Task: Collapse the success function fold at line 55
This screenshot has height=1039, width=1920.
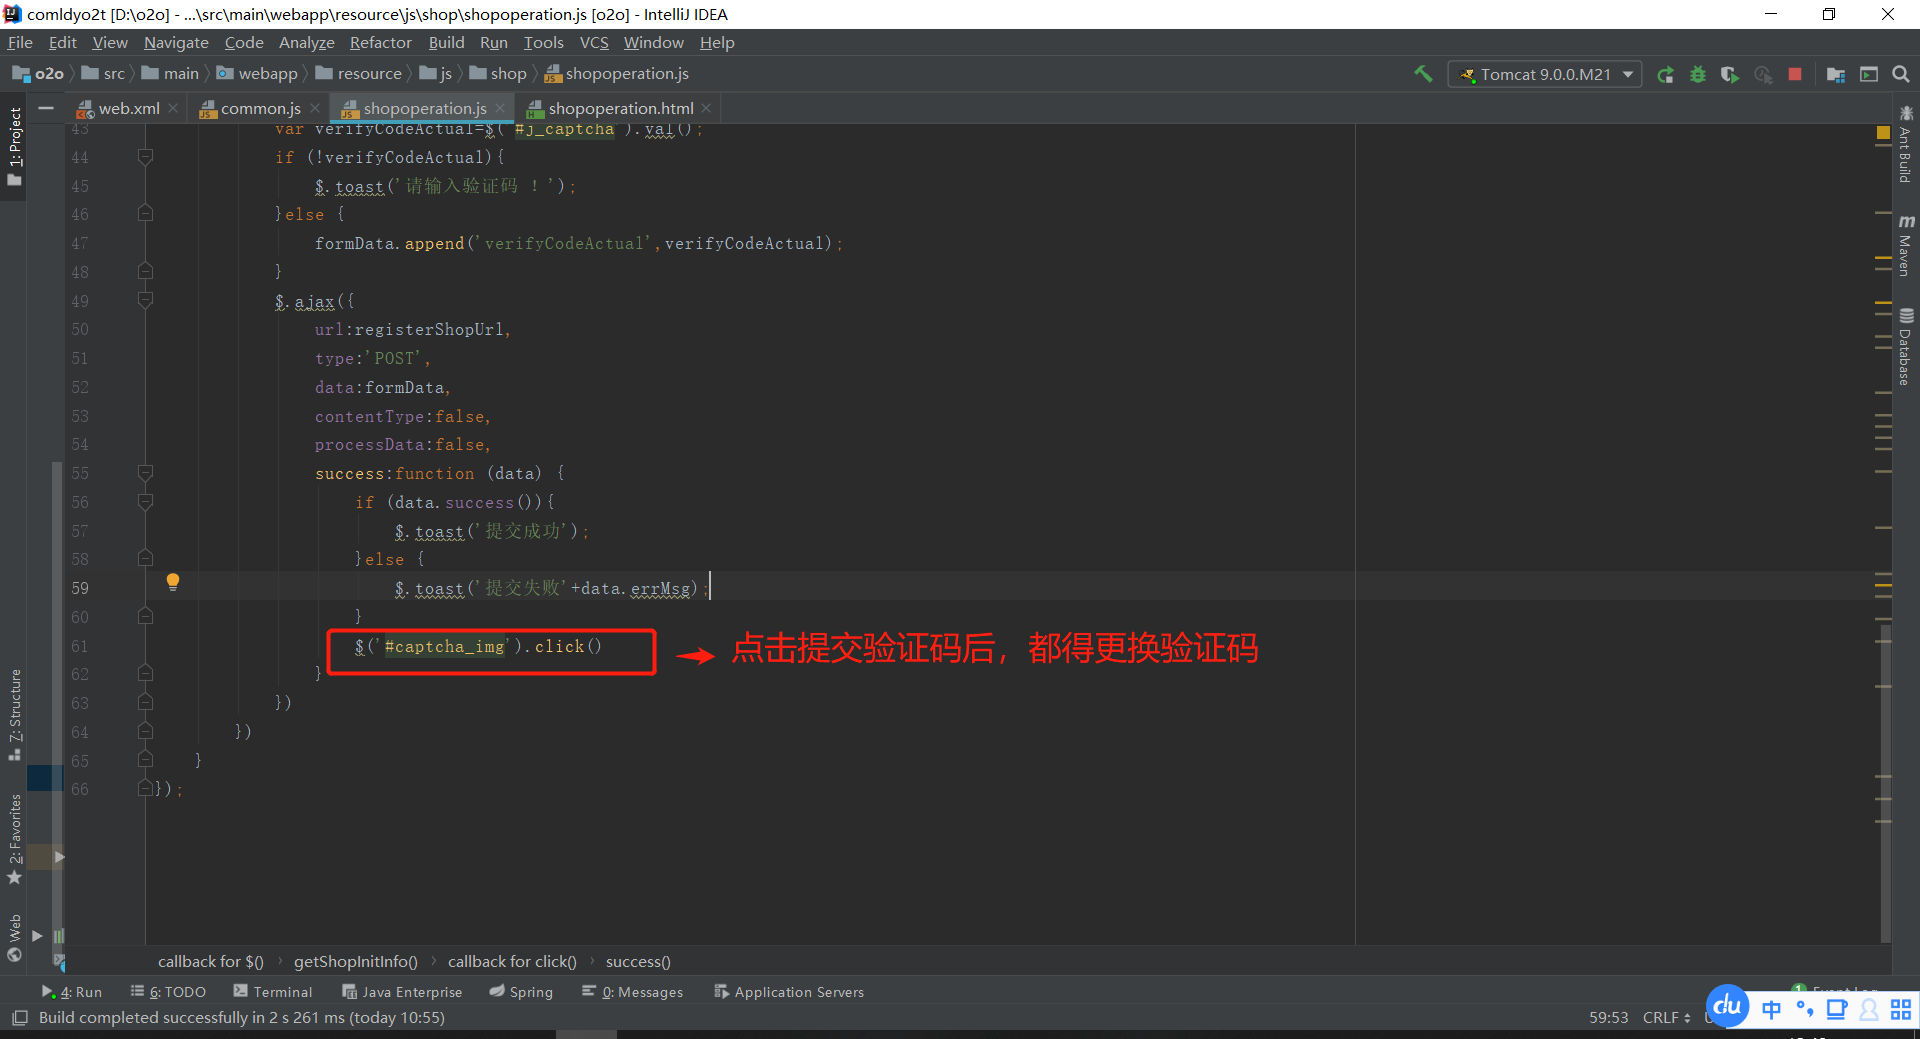Action: 145,472
